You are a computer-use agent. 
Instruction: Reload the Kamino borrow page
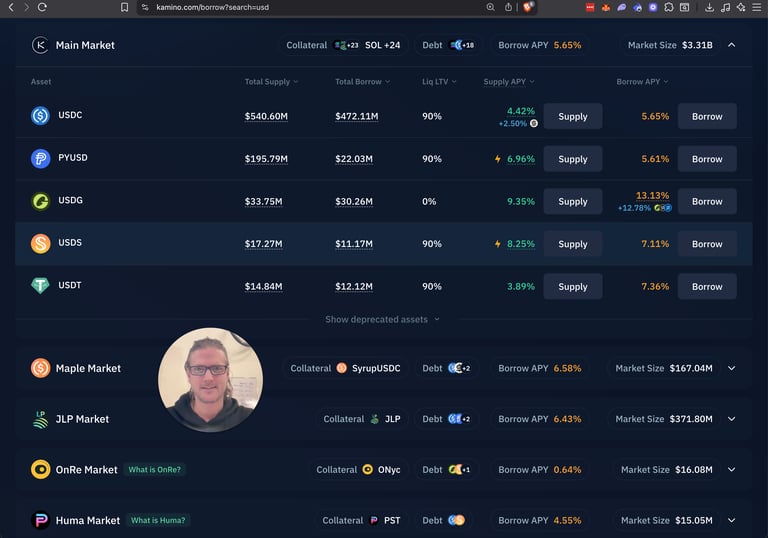point(42,7)
